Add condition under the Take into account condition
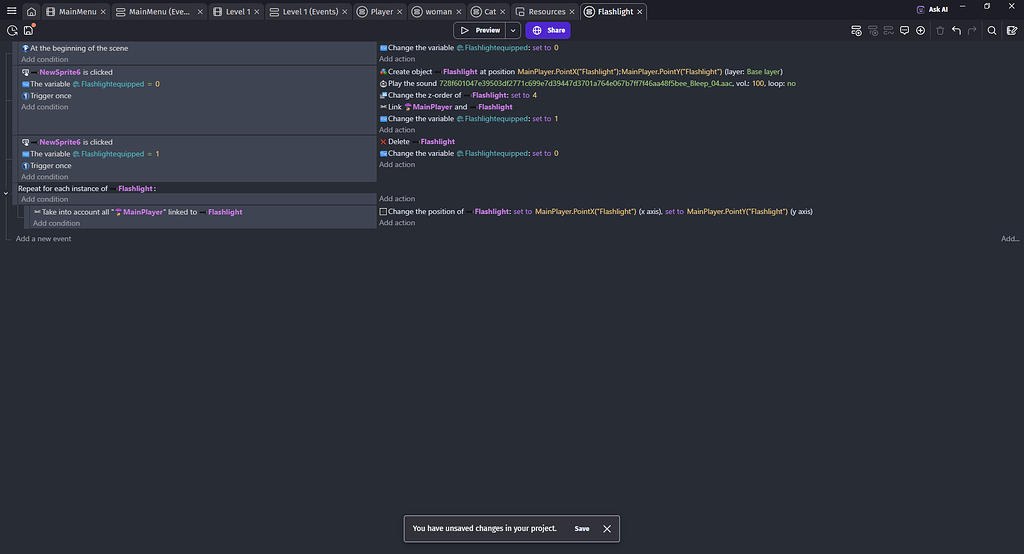This screenshot has height=554, width=1024. point(57,223)
